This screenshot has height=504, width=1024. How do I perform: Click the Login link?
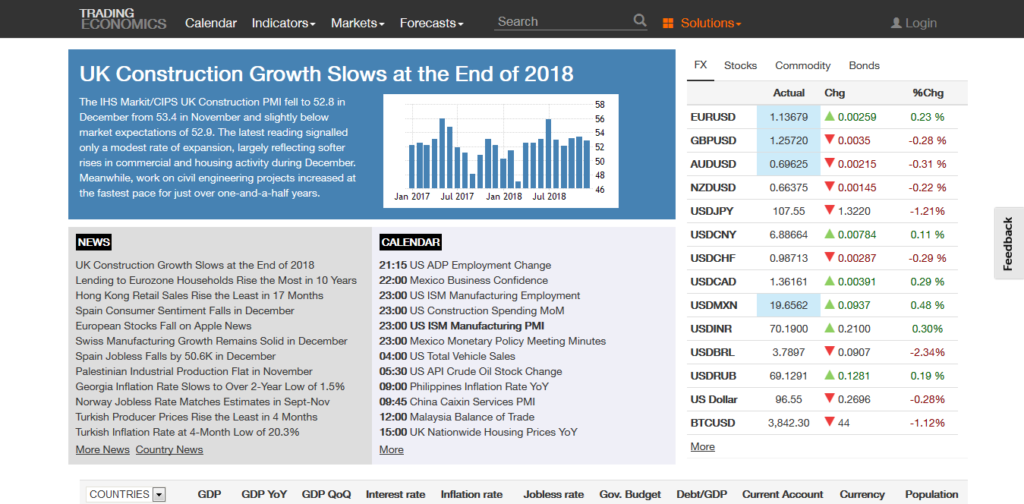[x=921, y=24]
